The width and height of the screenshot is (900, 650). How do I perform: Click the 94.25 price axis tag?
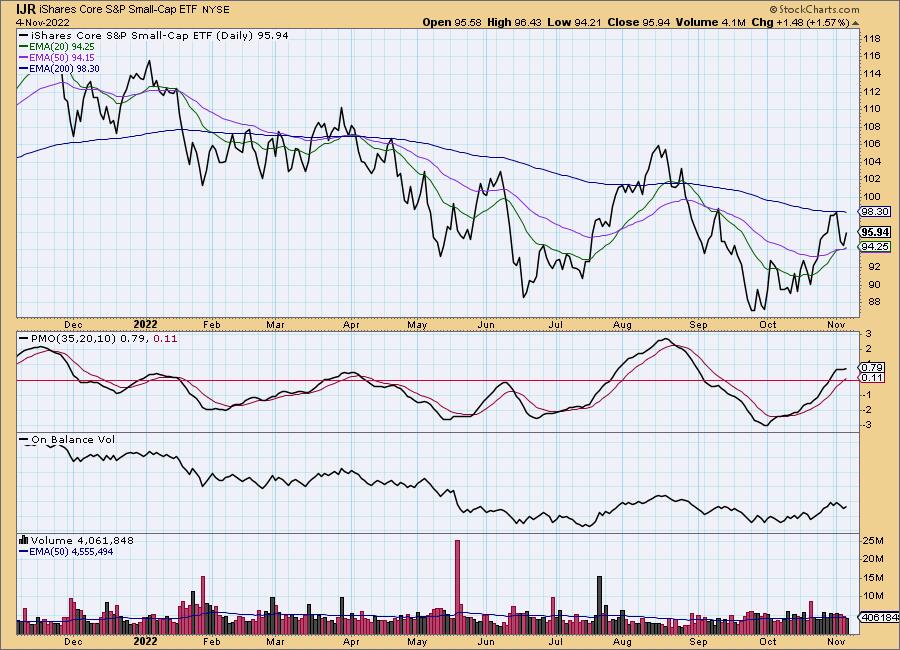[875, 246]
